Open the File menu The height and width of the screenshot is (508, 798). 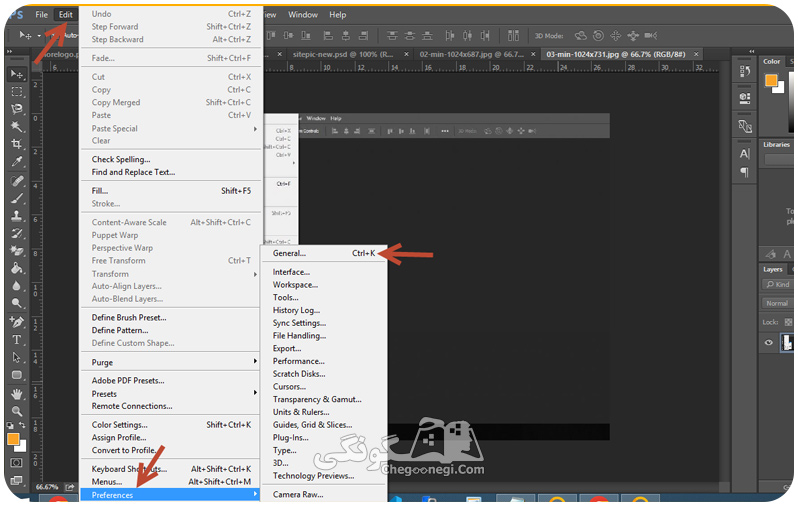tap(42, 15)
